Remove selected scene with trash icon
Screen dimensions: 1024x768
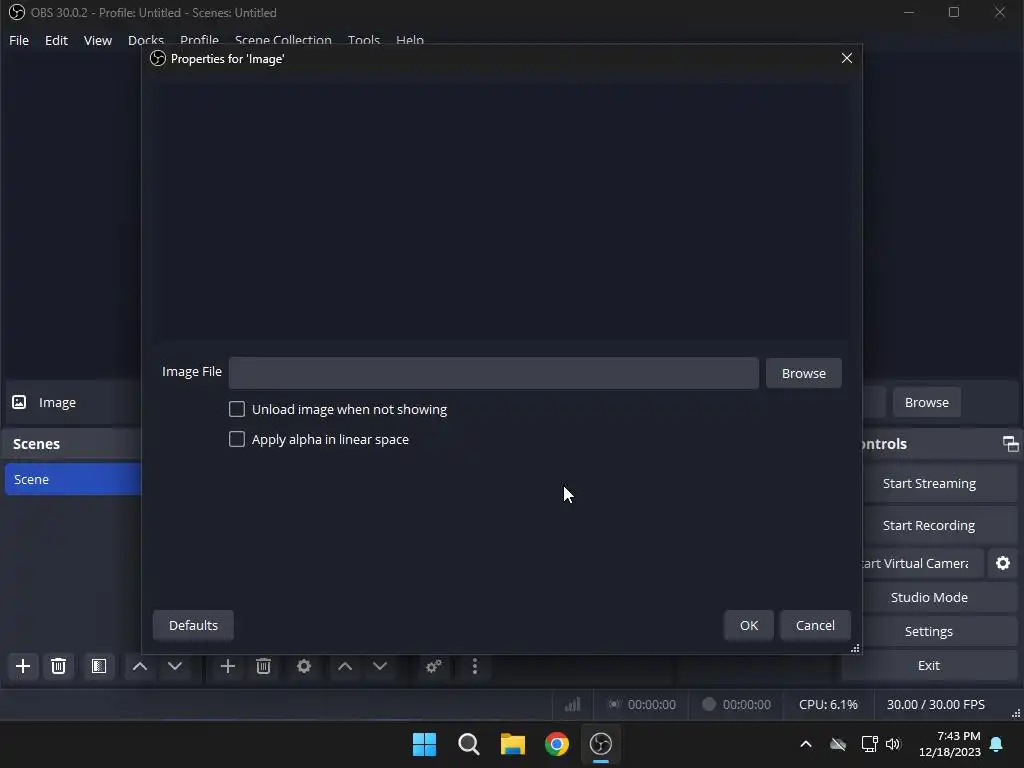58,666
